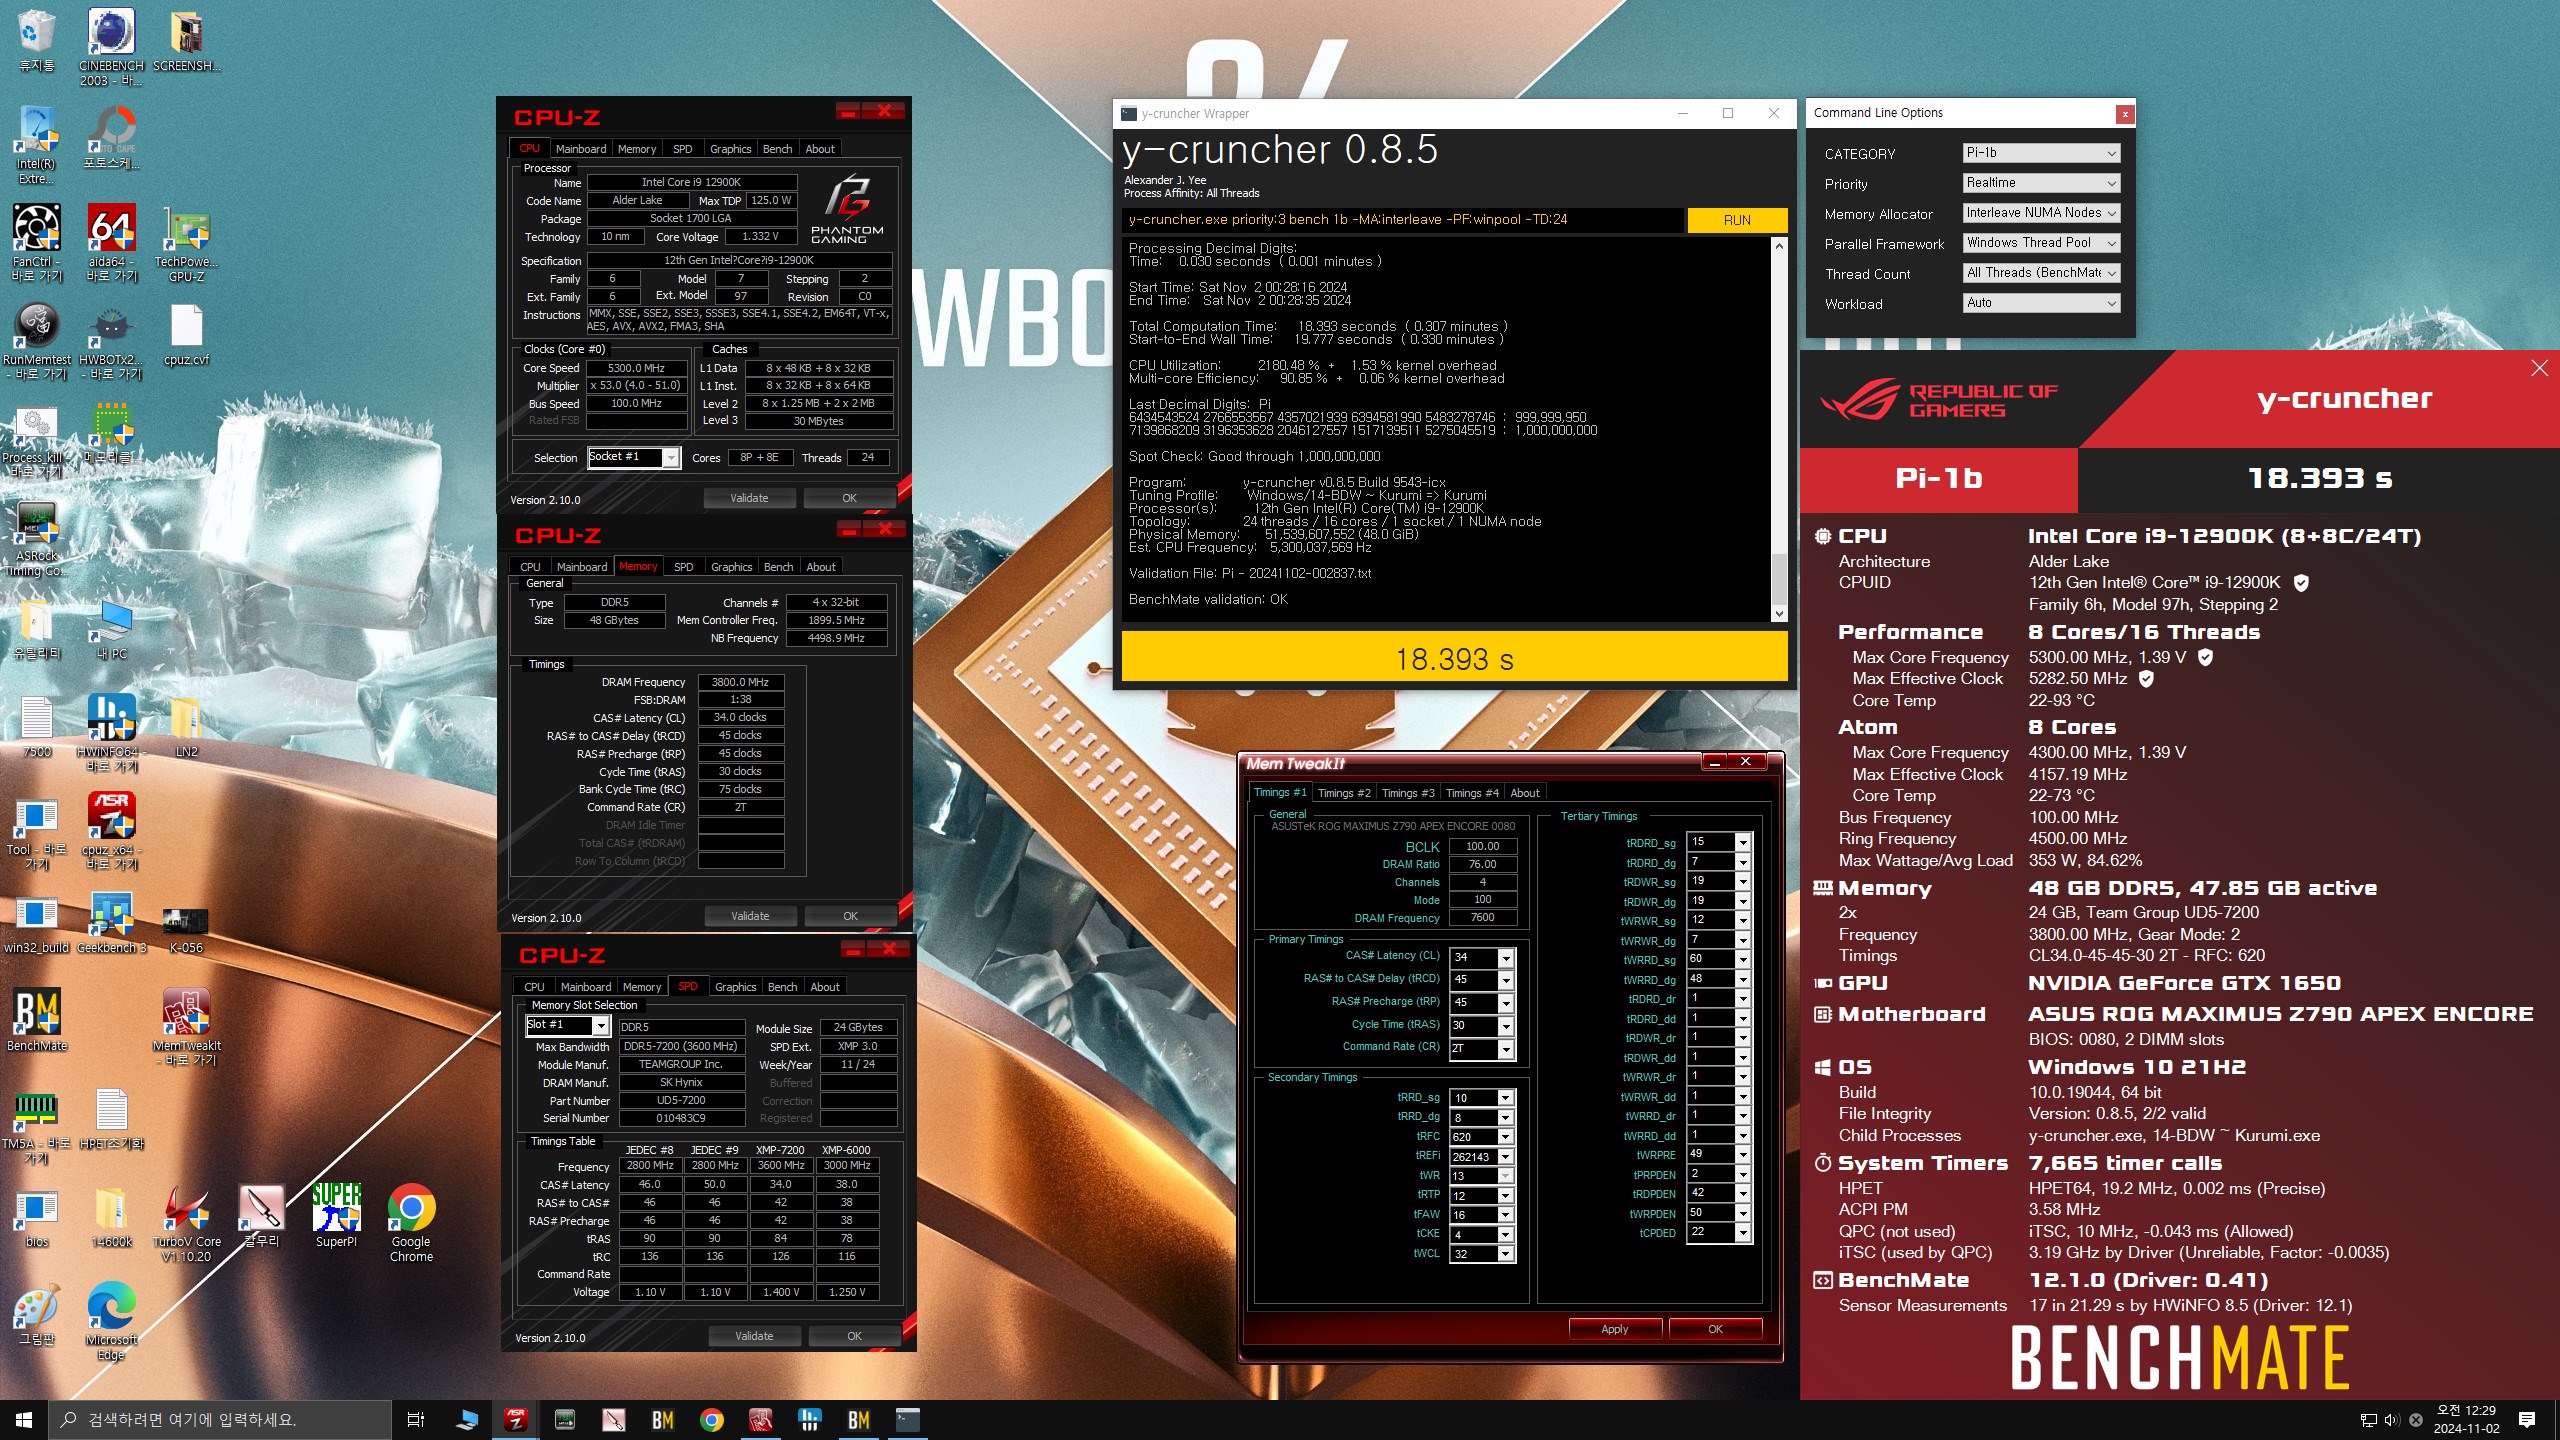Open the Priority Realtime dropdown
Screen dimensions: 2560x1440
tap(2041, 183)
